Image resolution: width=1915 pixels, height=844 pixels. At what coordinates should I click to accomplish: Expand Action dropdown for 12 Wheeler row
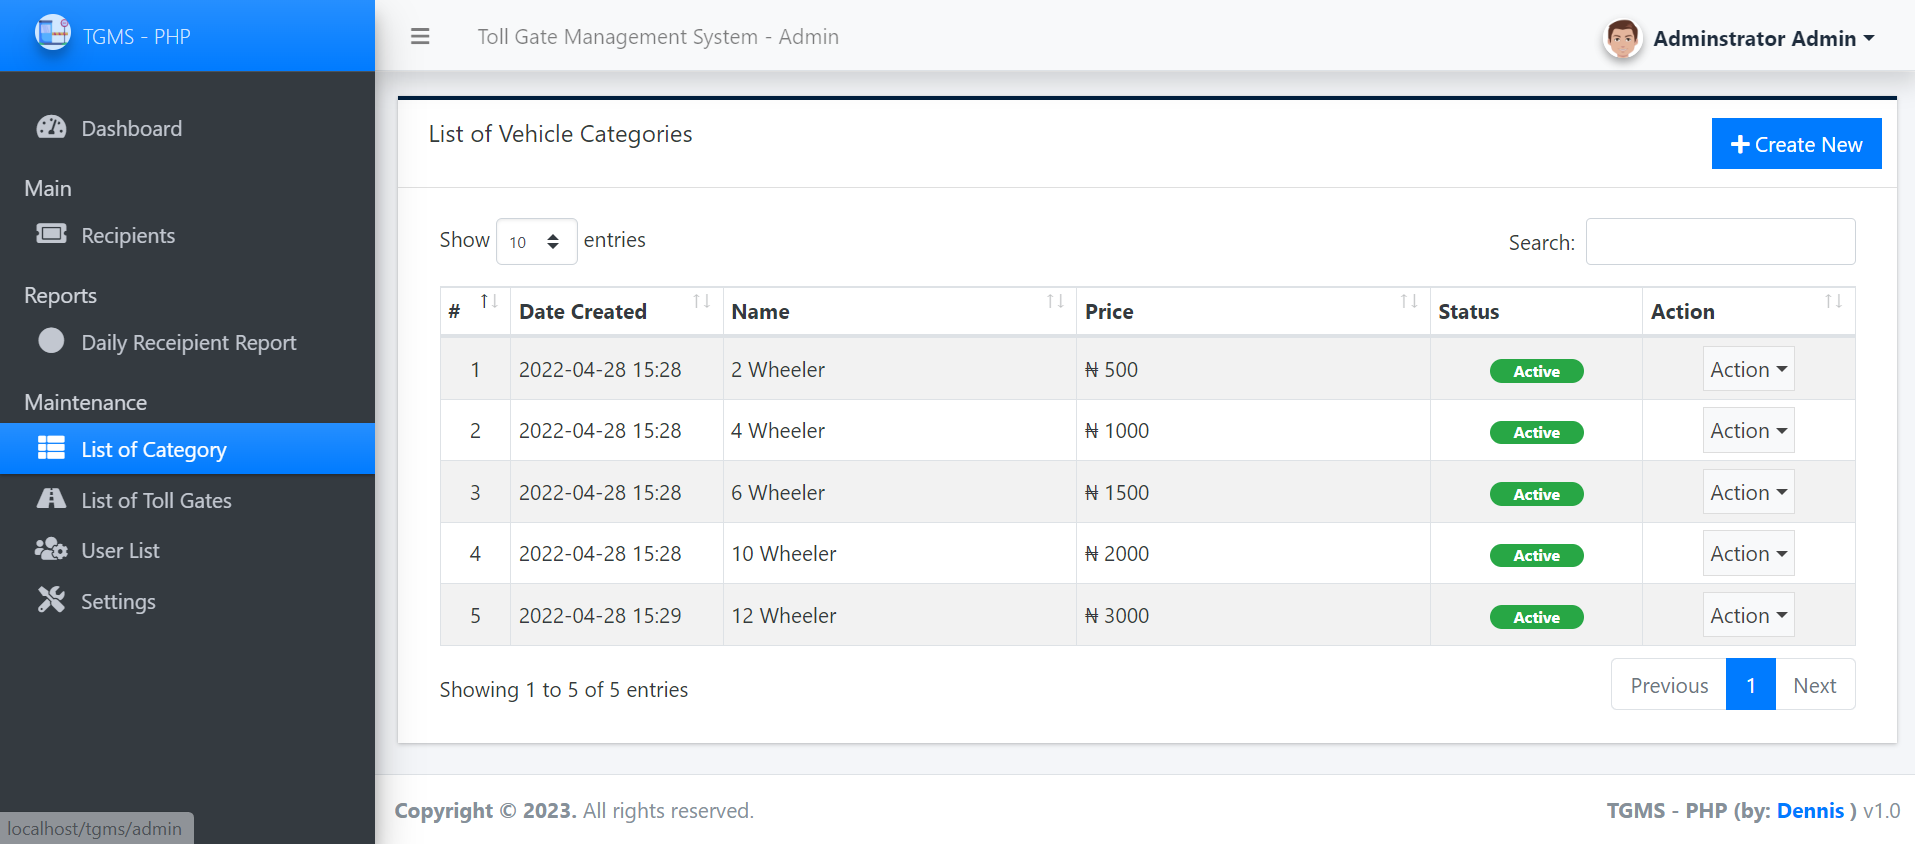tap(1748, 616)
